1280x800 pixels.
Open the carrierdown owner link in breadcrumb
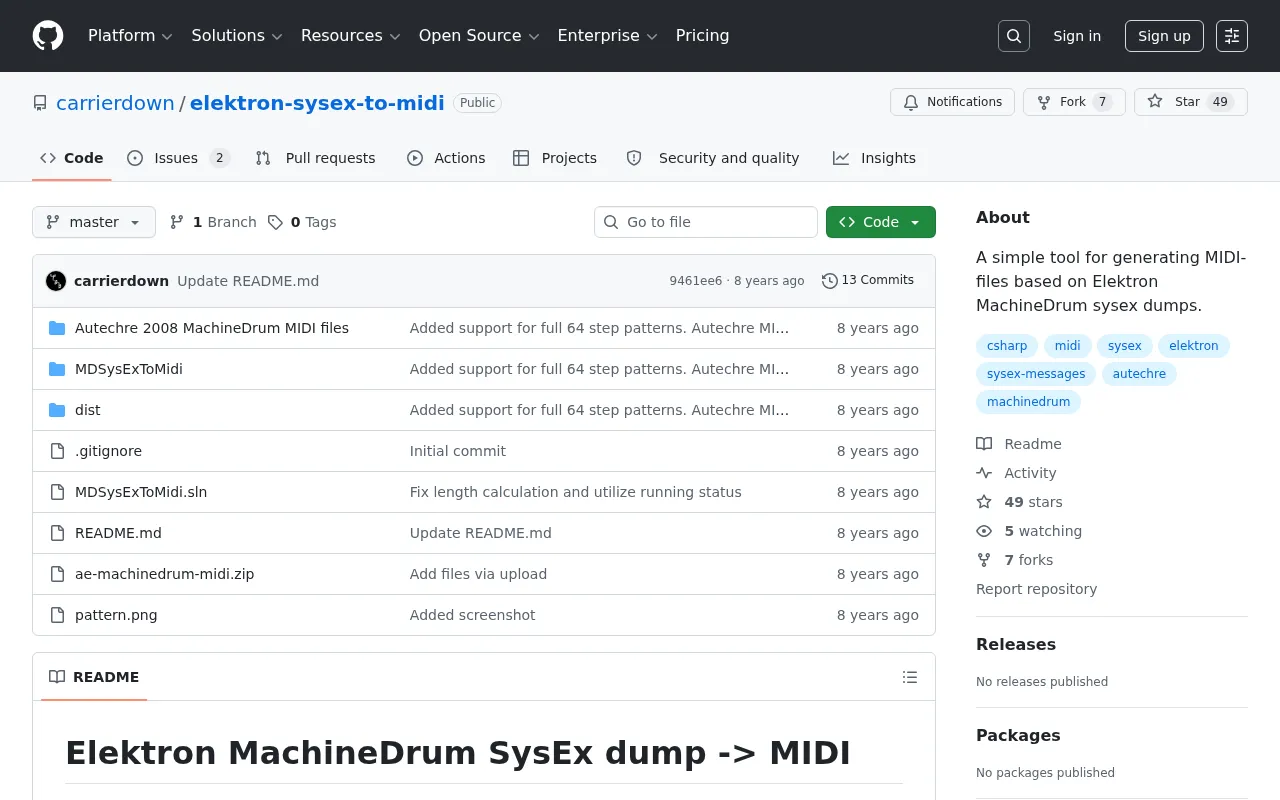115,103
